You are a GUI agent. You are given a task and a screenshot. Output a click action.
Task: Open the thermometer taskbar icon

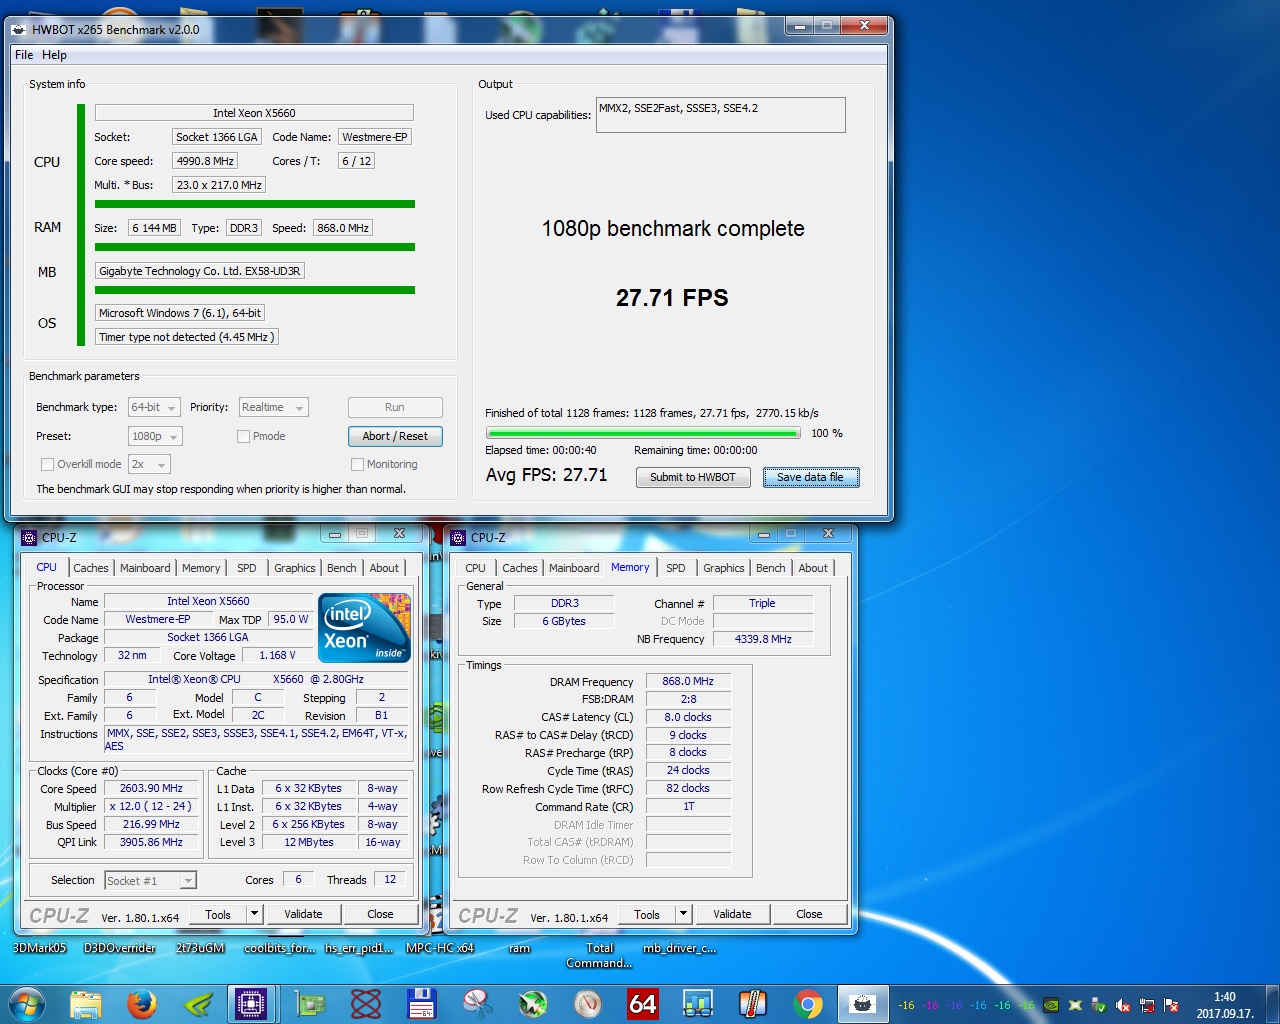pos(752,1003)
